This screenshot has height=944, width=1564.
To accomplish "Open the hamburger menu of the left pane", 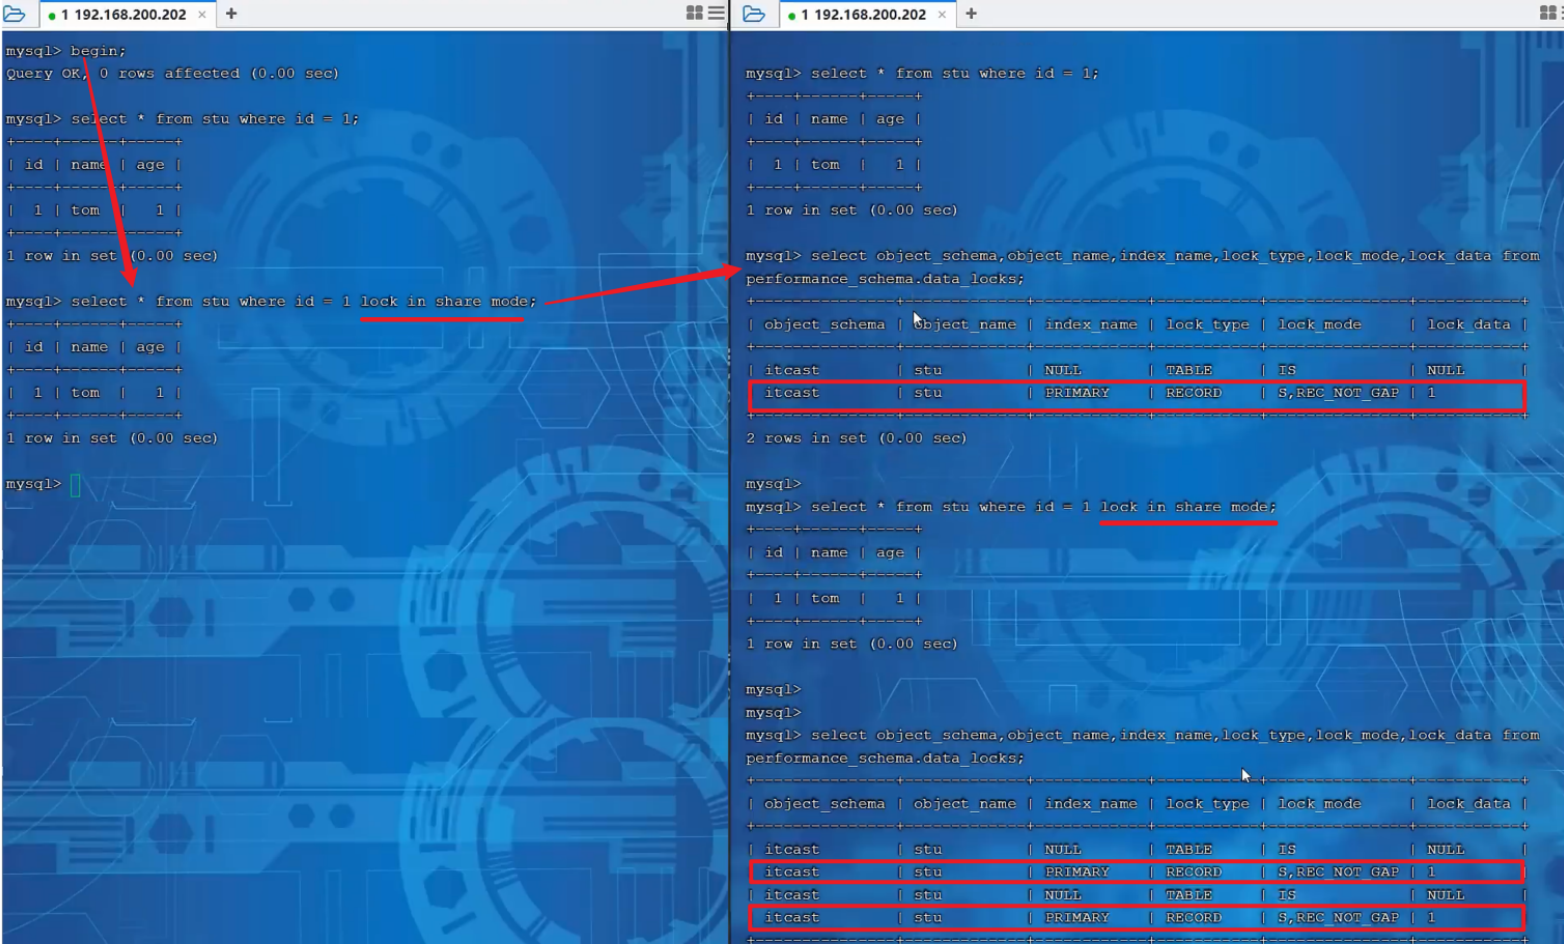I will pyautogui.click(x=716, y=13).
